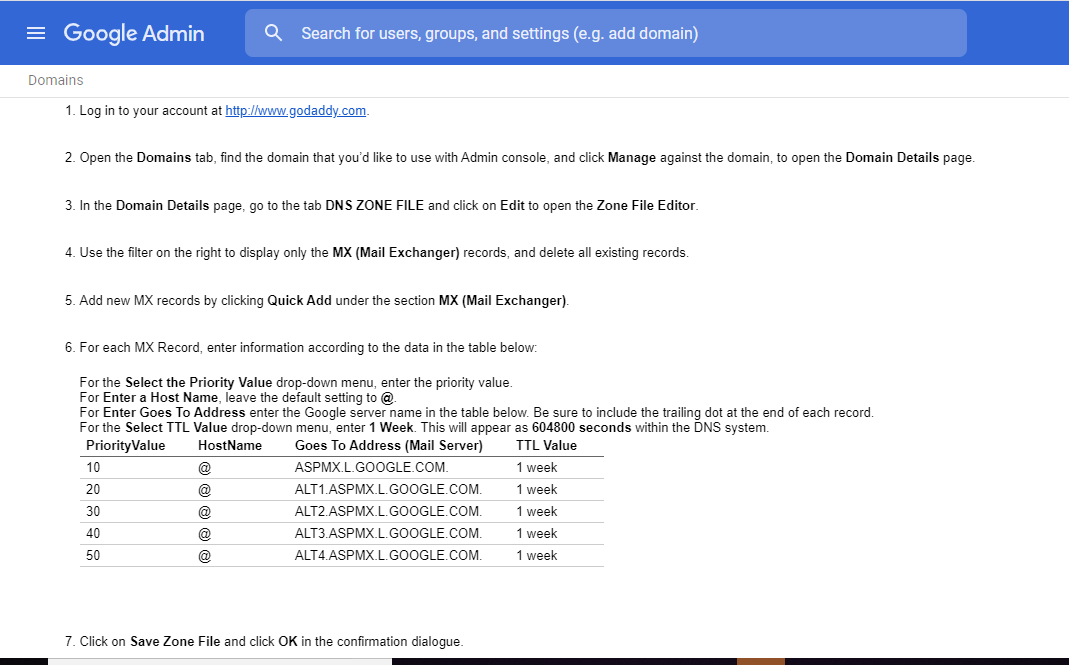Click the bold '604800 seconds' text

point(582,428)
